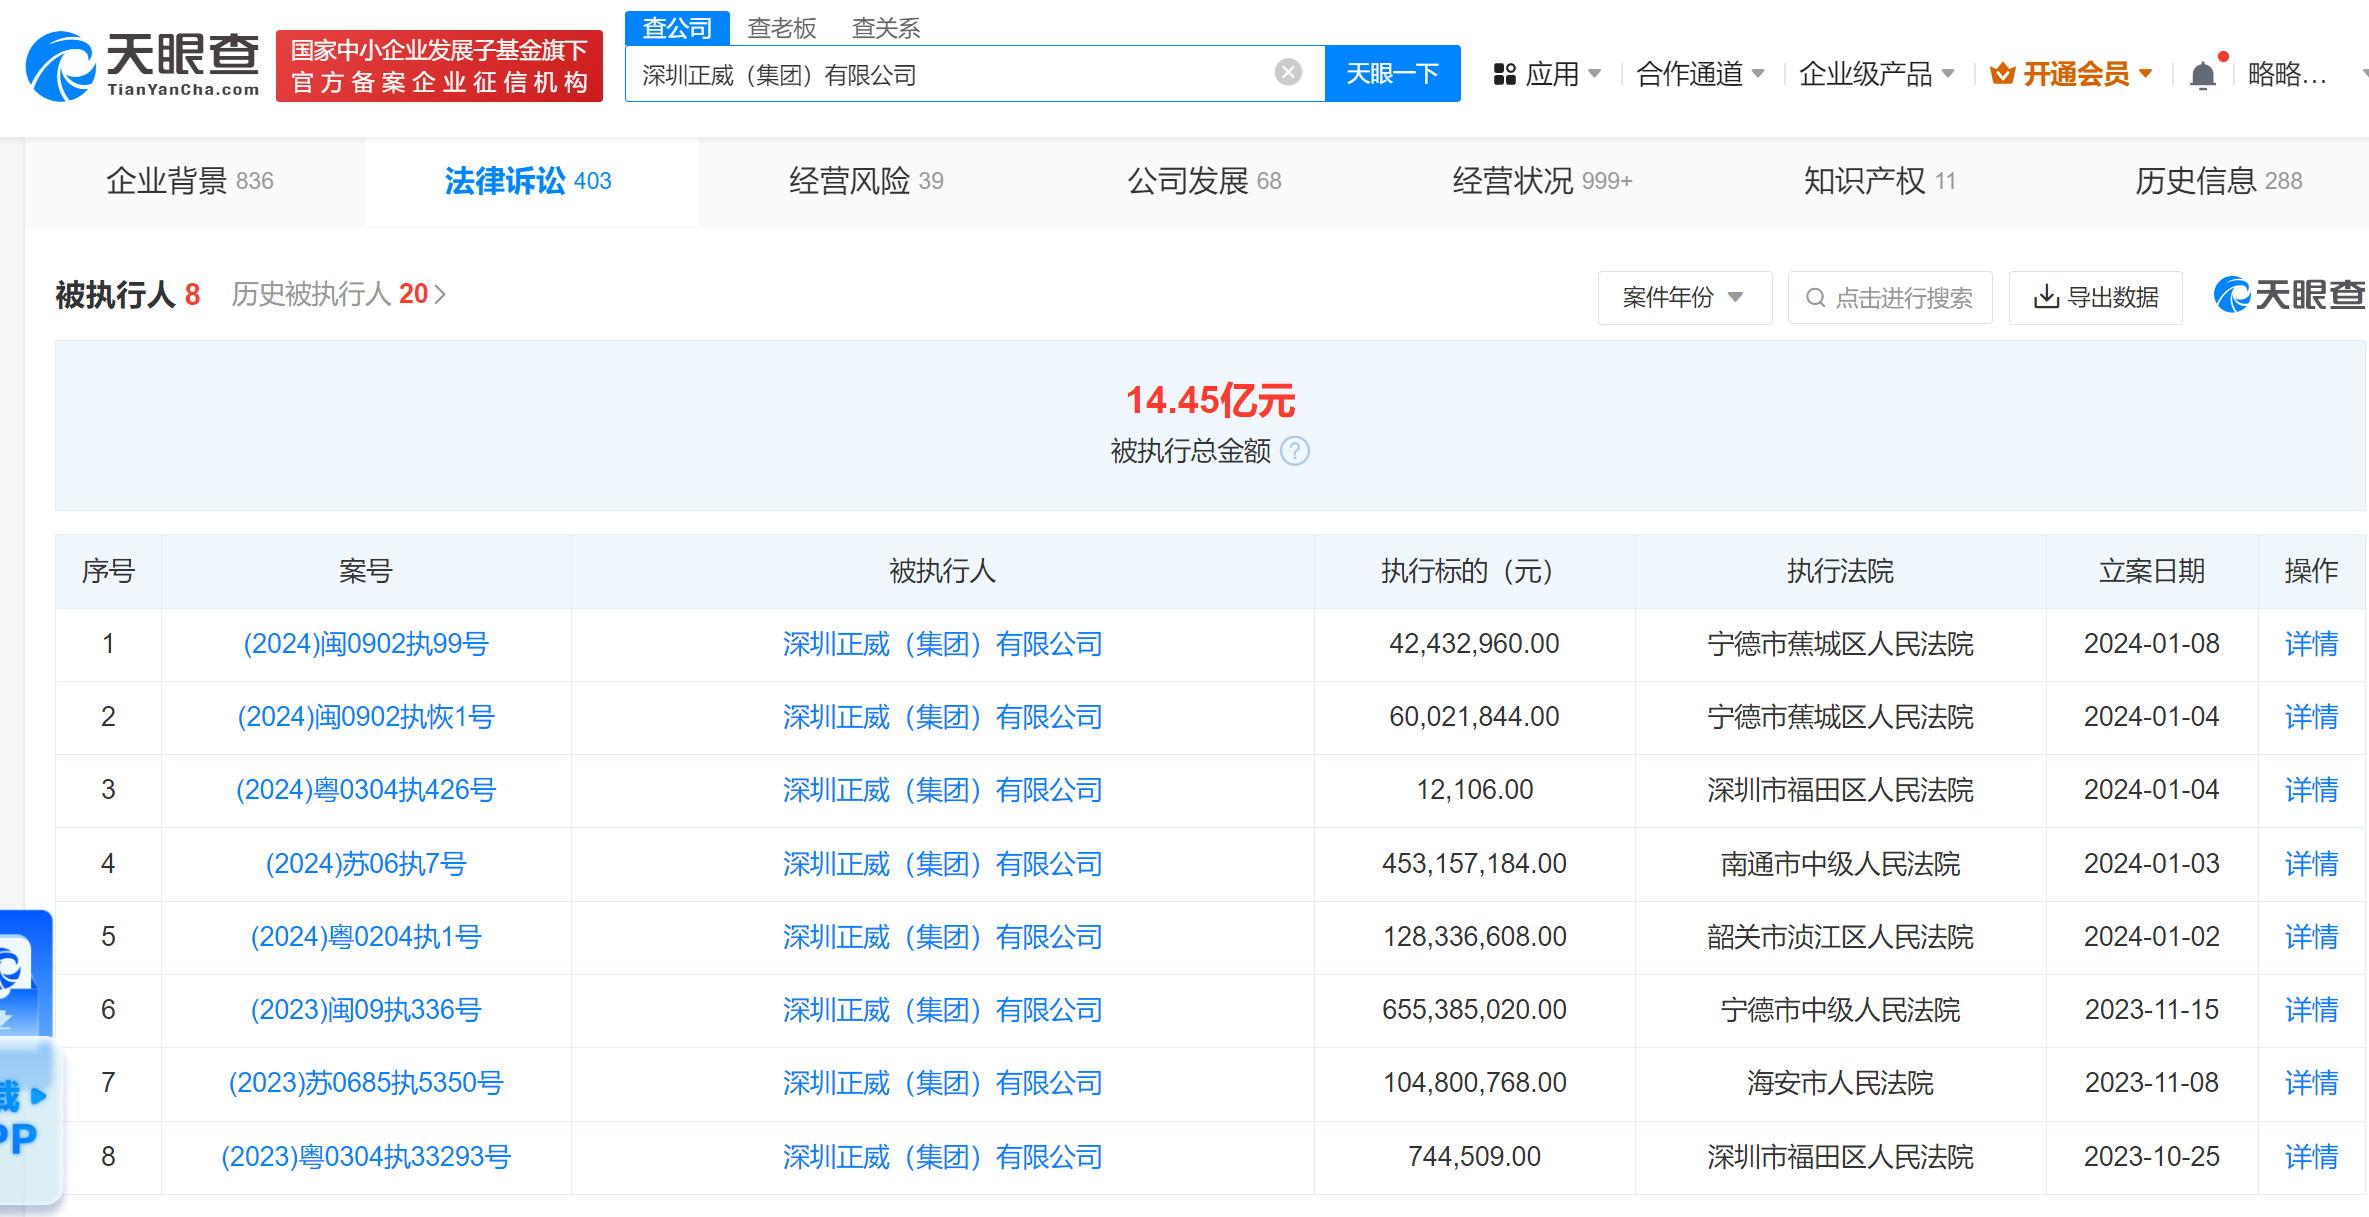Clear the search box with X icon
This screenshot has width=2369, height=1217.
click(x=1288, y=72)
